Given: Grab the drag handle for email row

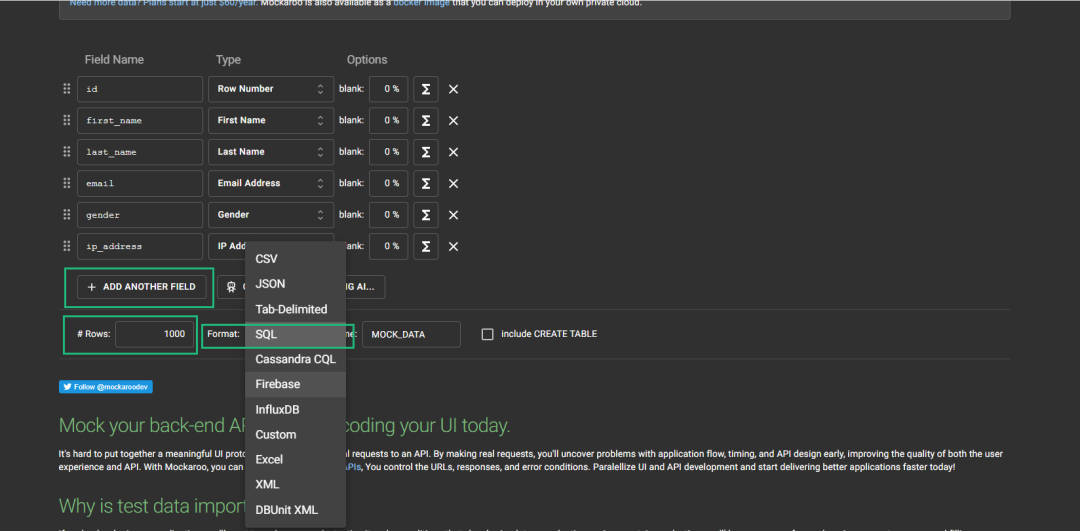Looking at the screenshot, I should tap(67, 183).
